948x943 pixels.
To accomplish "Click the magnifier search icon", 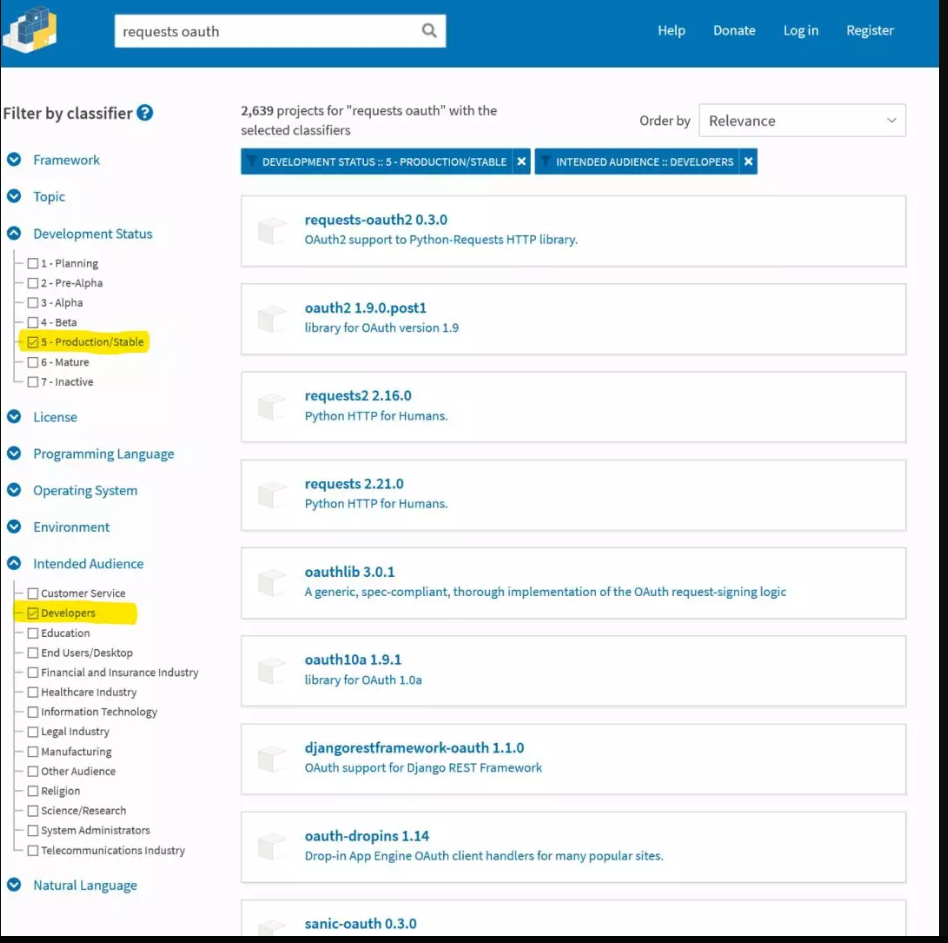I will [x=429, y=31].
